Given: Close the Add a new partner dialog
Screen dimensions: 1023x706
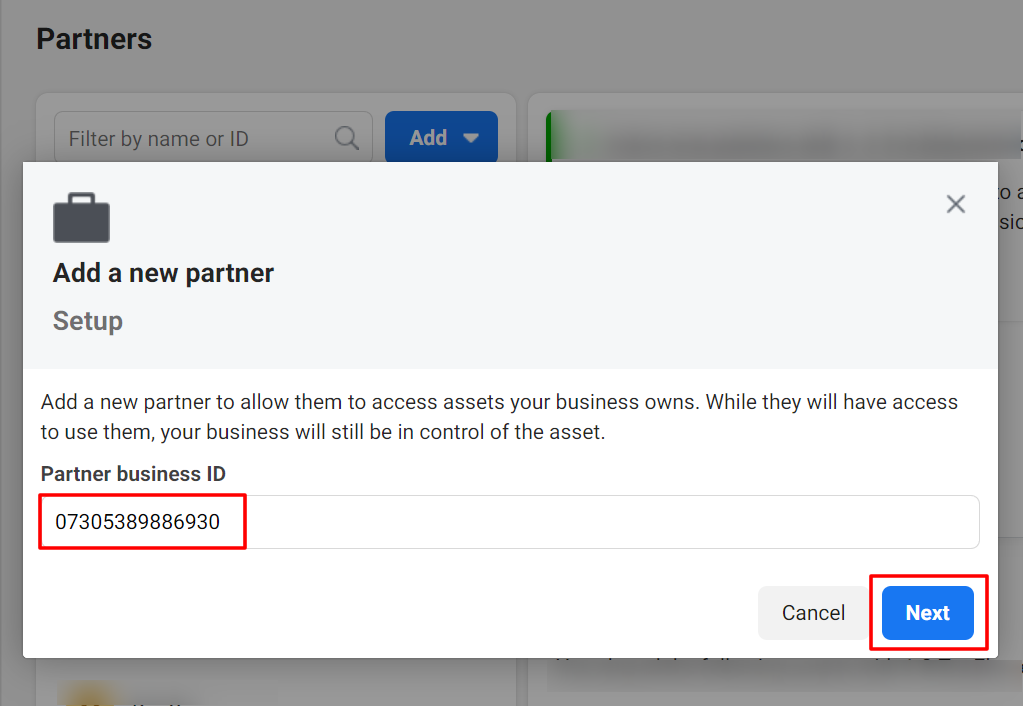Looking at the screenshot, I should tap(956, 204).
